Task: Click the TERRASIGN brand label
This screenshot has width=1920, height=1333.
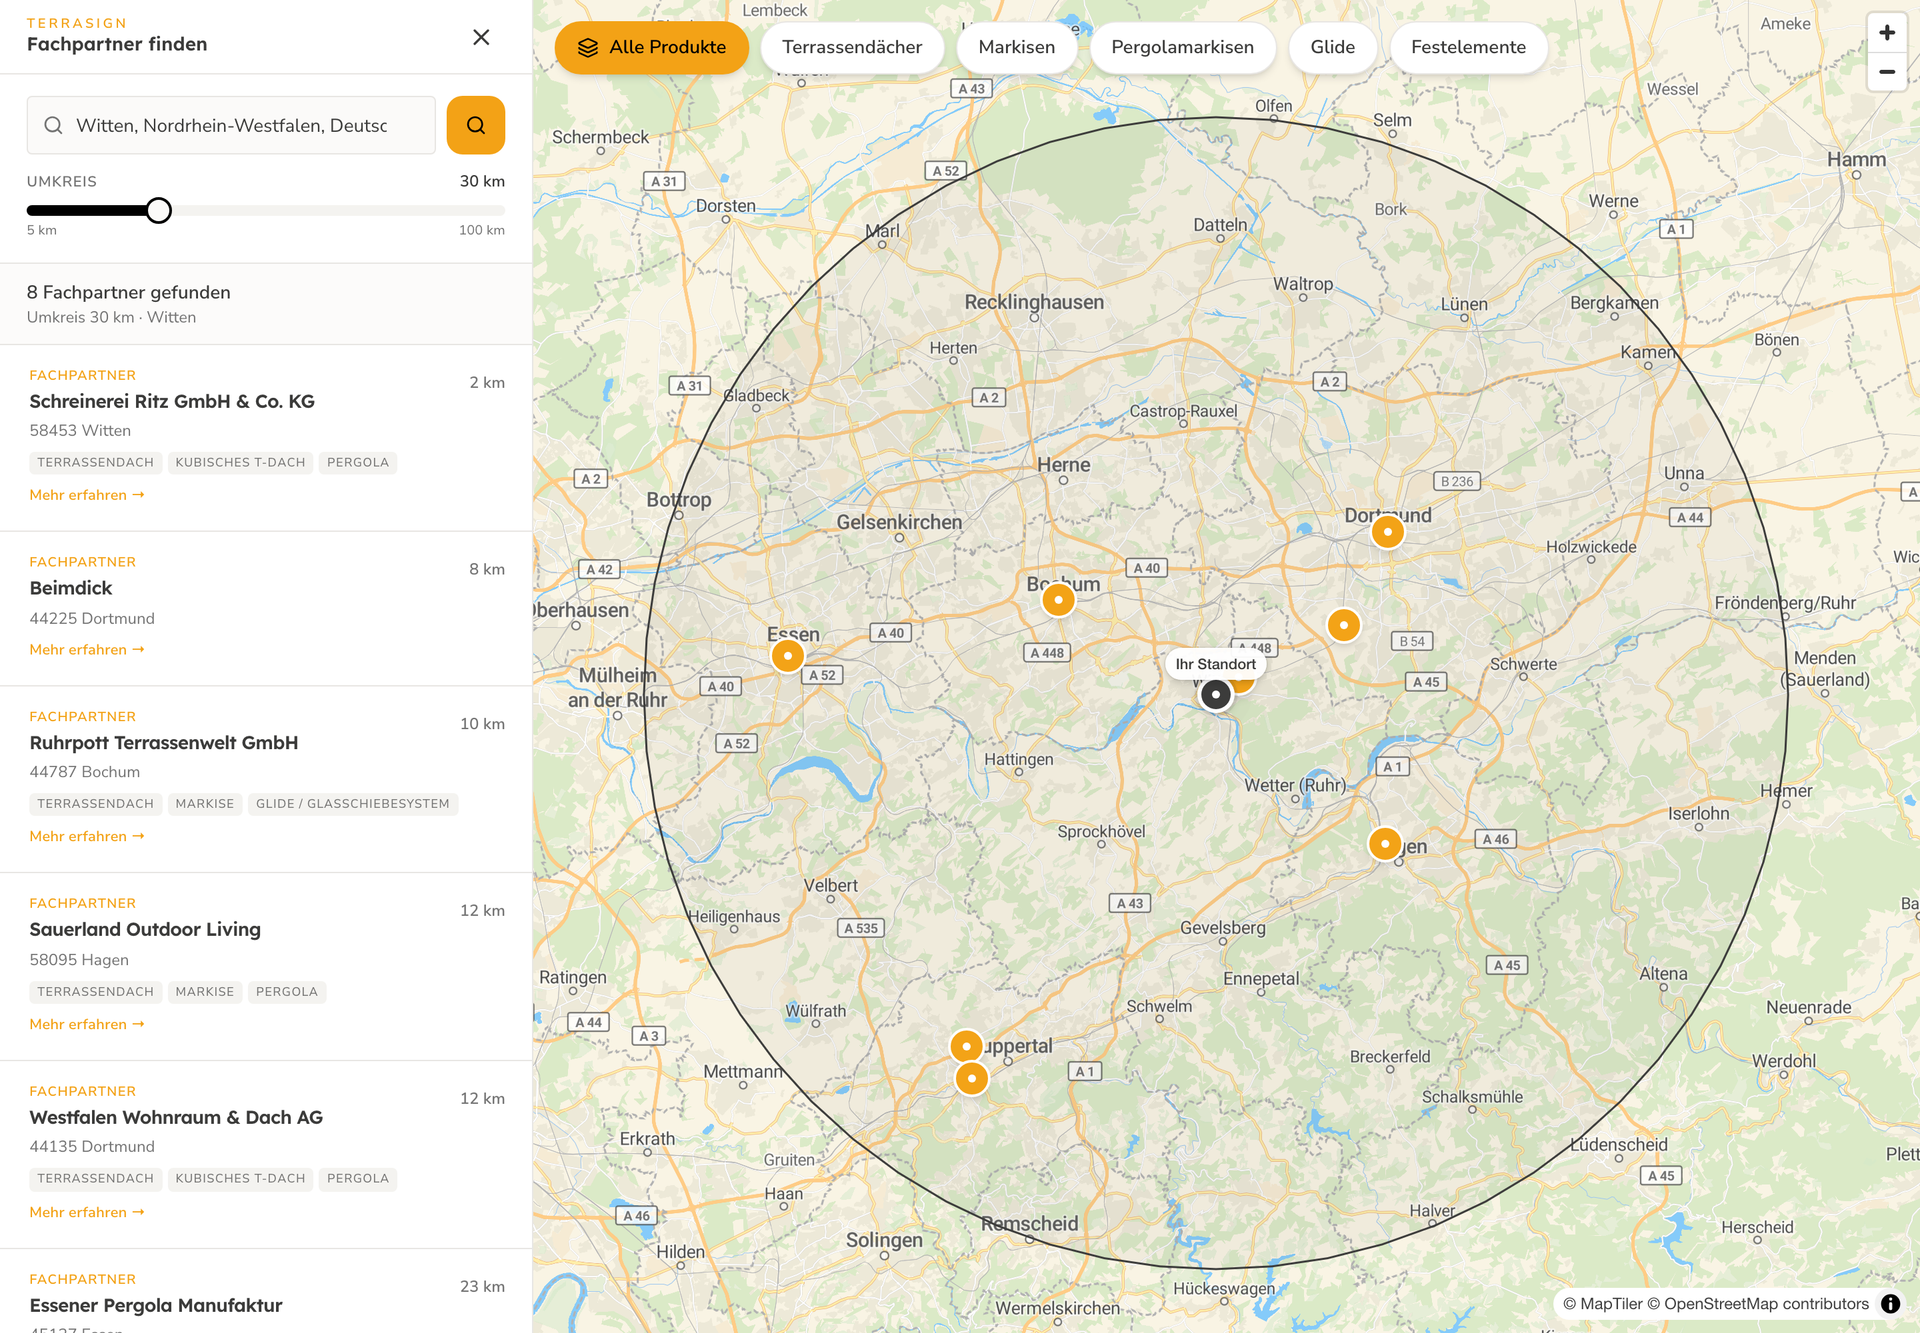Action: point(77,23)
